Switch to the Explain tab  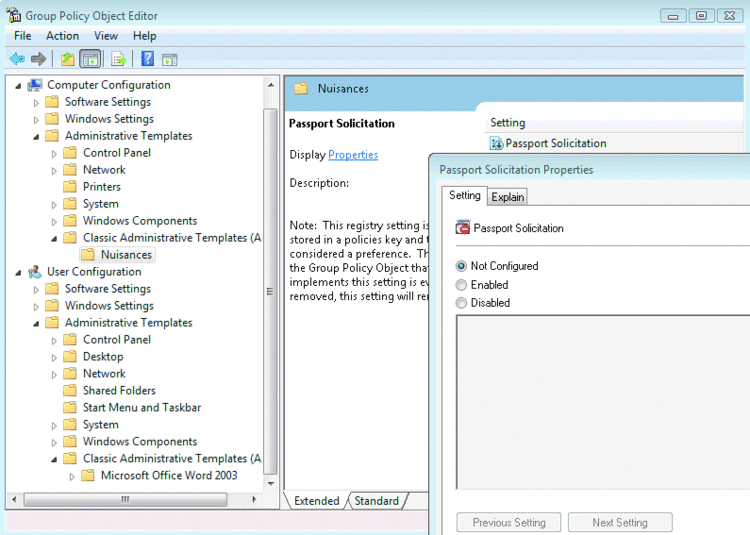point(507,197)
